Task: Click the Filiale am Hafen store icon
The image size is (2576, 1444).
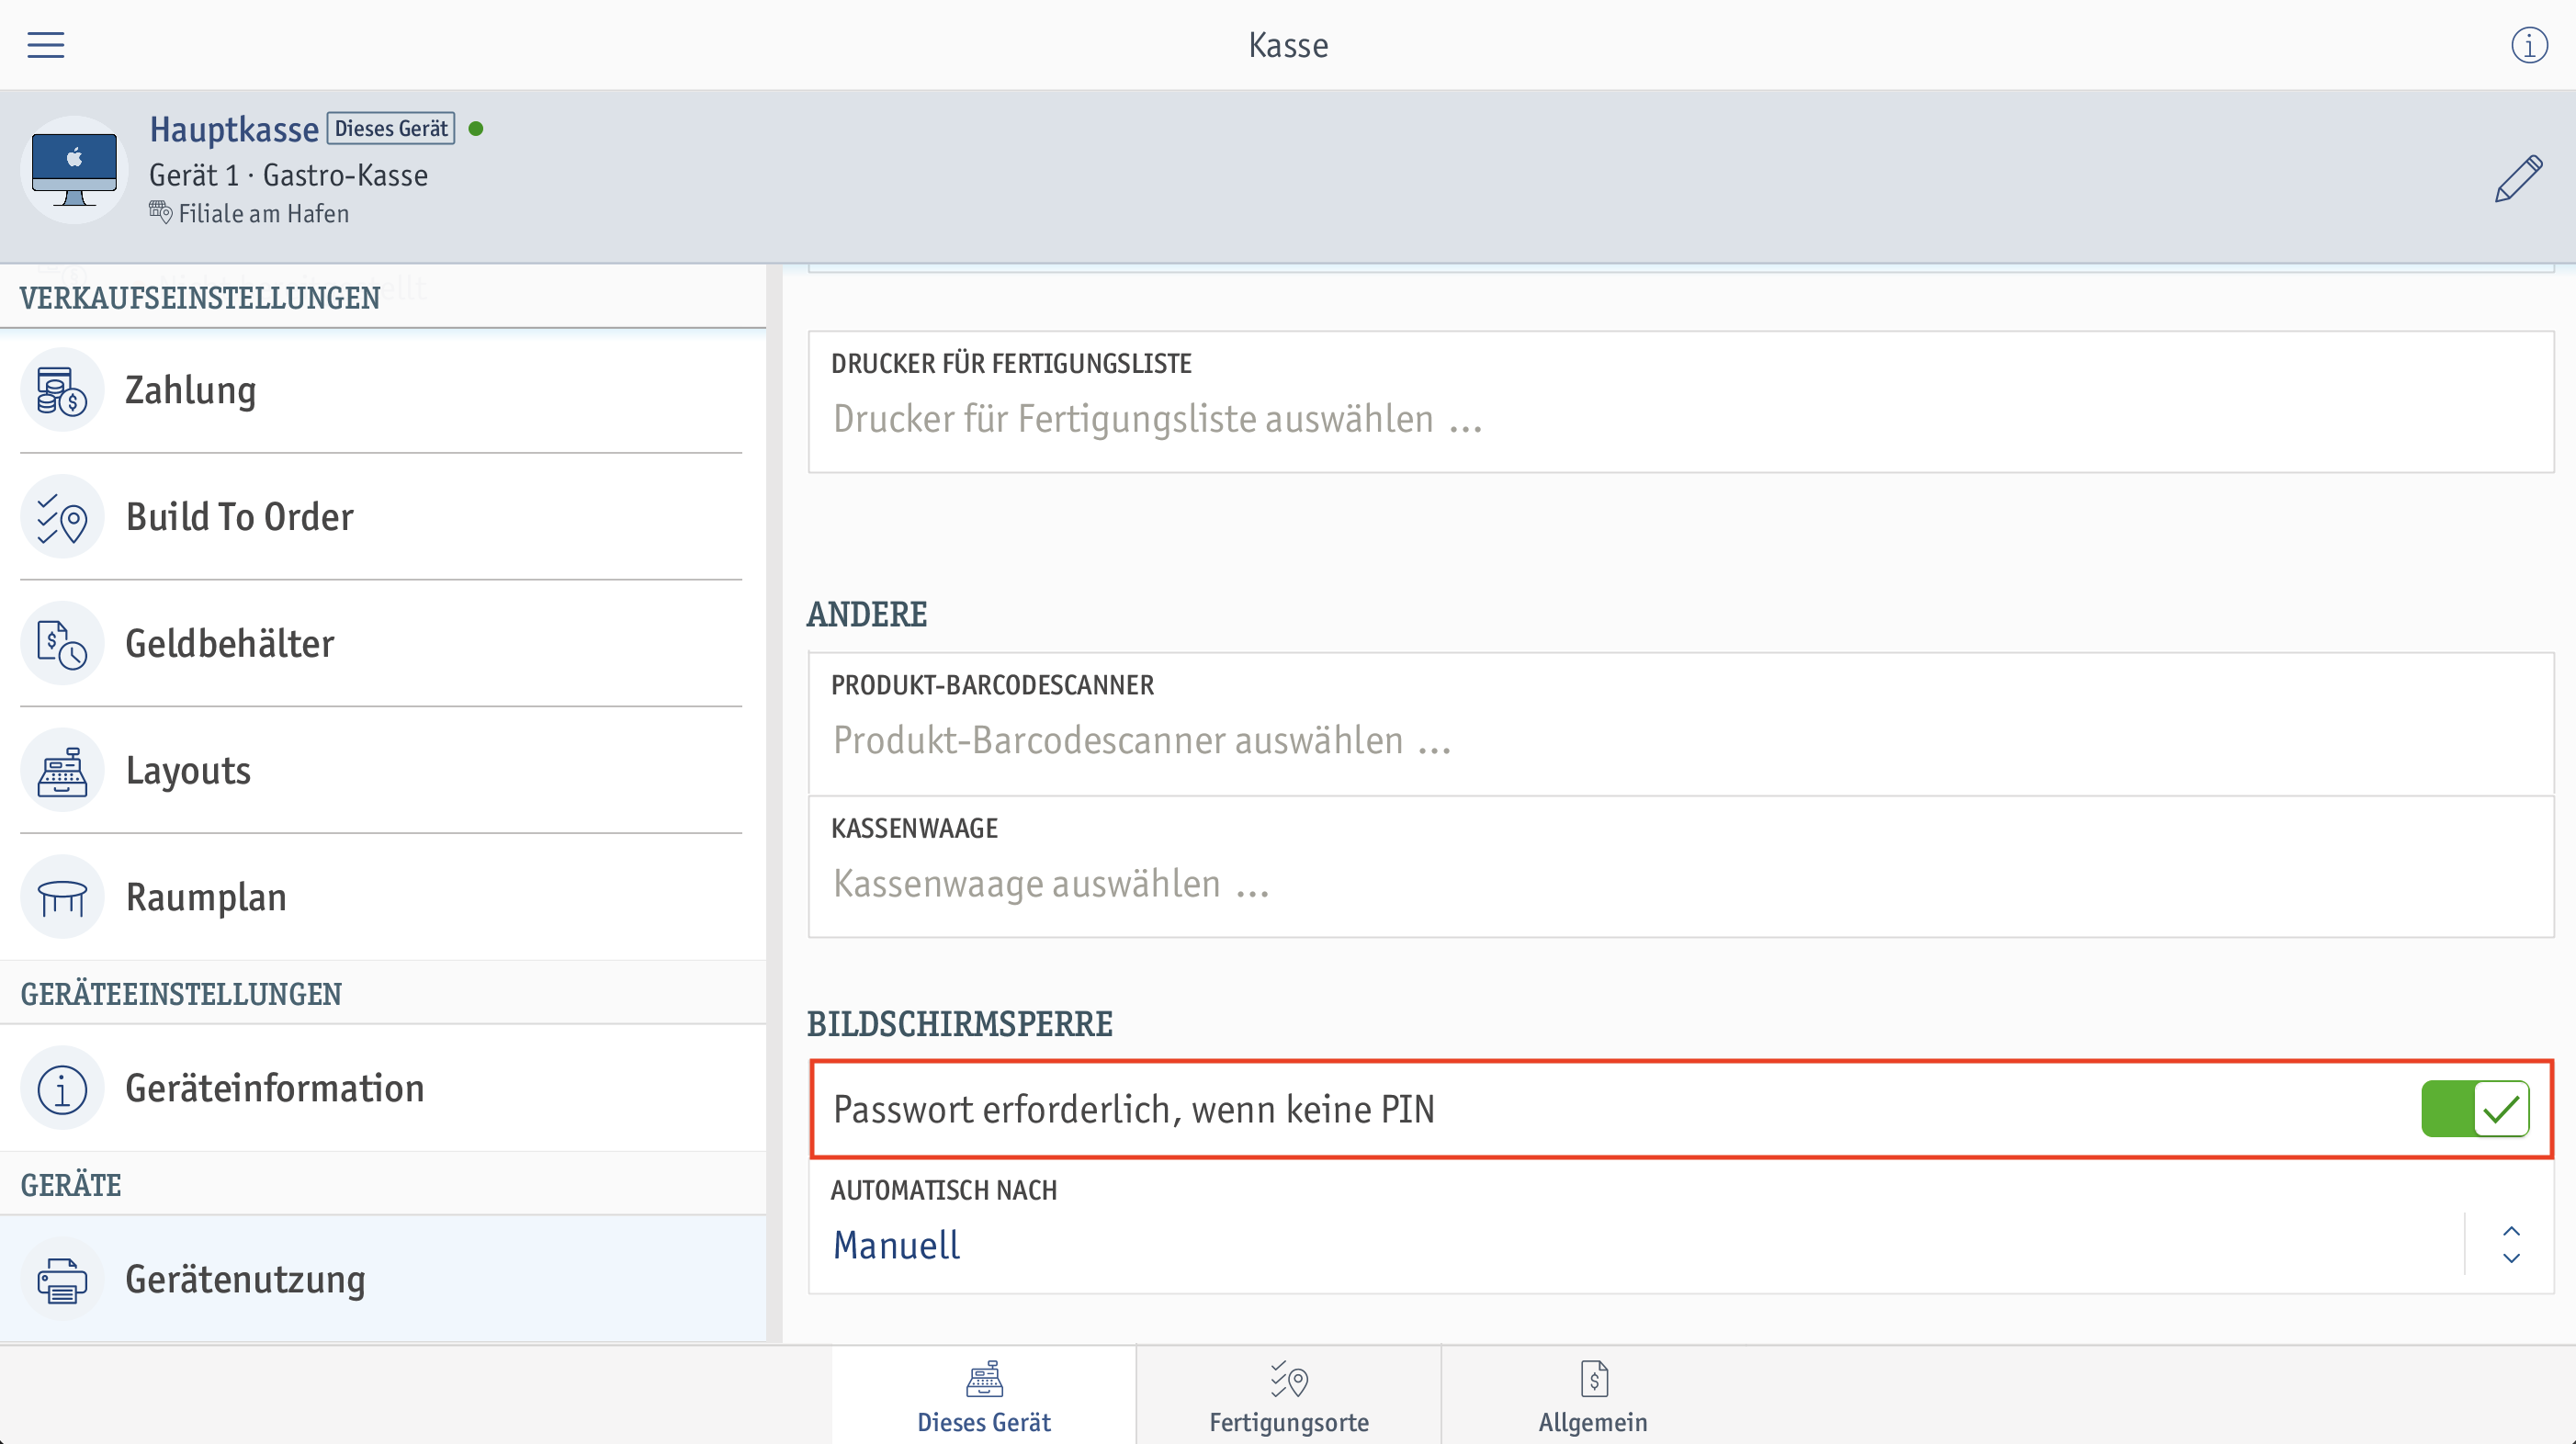Action: [160, 212]
